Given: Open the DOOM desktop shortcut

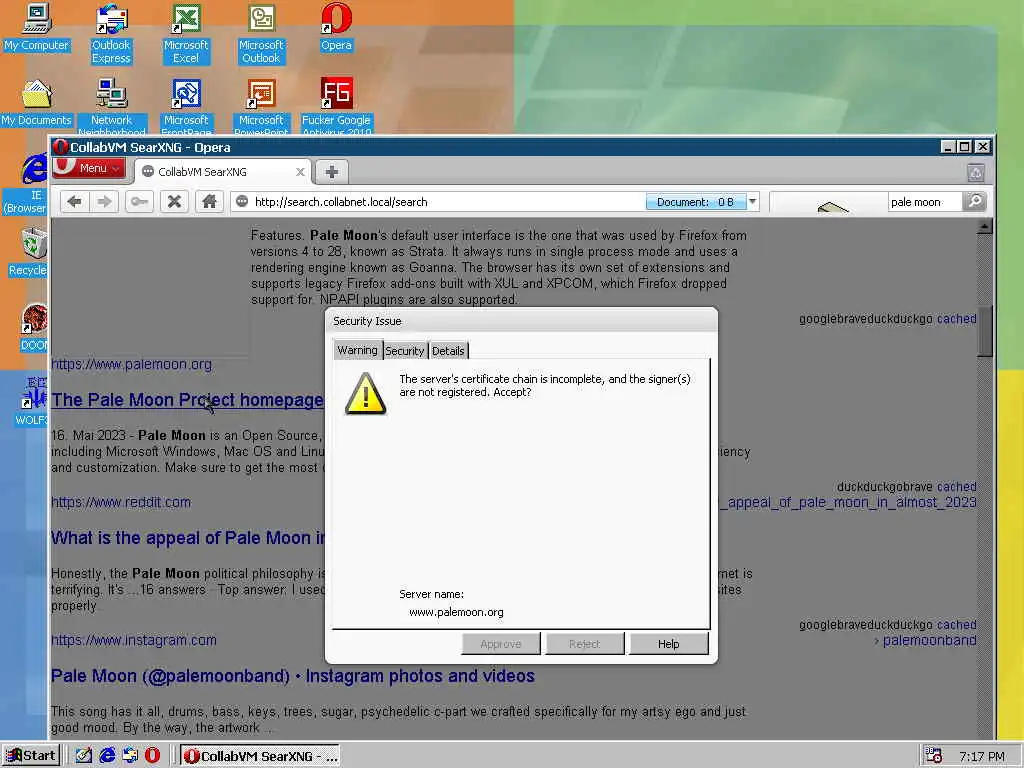Looking at the screenshot, I should point(33,328).
